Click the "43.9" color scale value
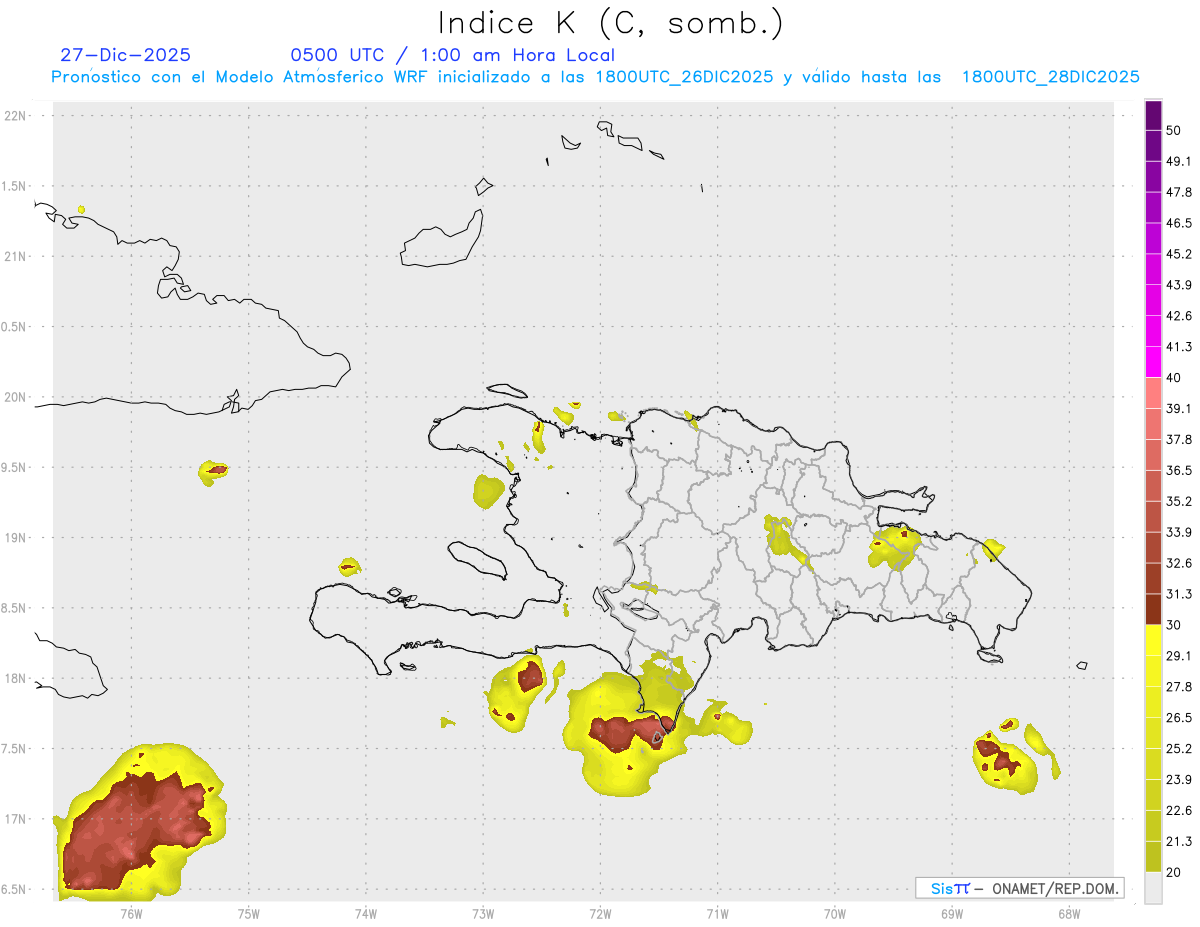This screenshot has height=927, width=1200. pos(1179,285)
